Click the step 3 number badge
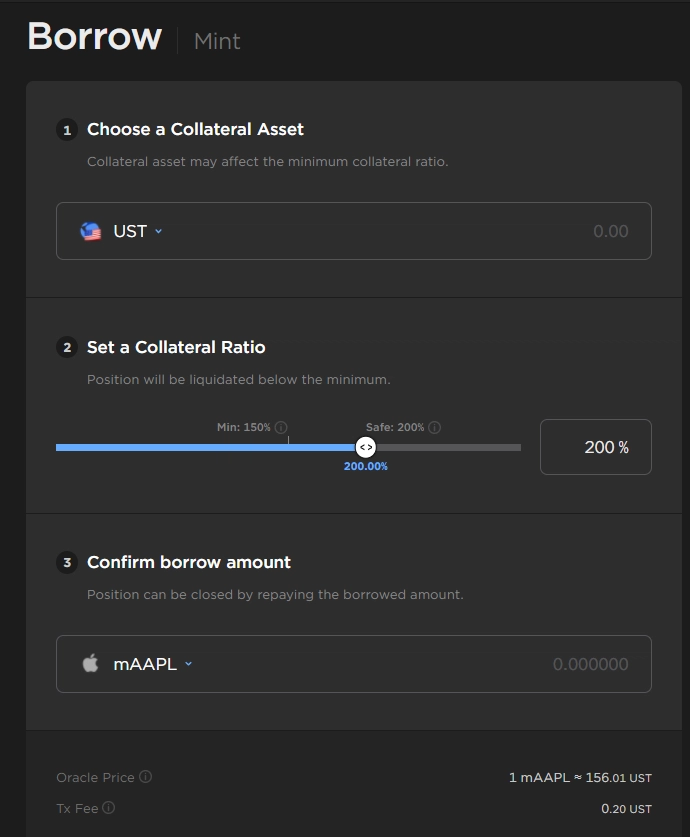Screen dimensions: 690x837 (67, 563)
